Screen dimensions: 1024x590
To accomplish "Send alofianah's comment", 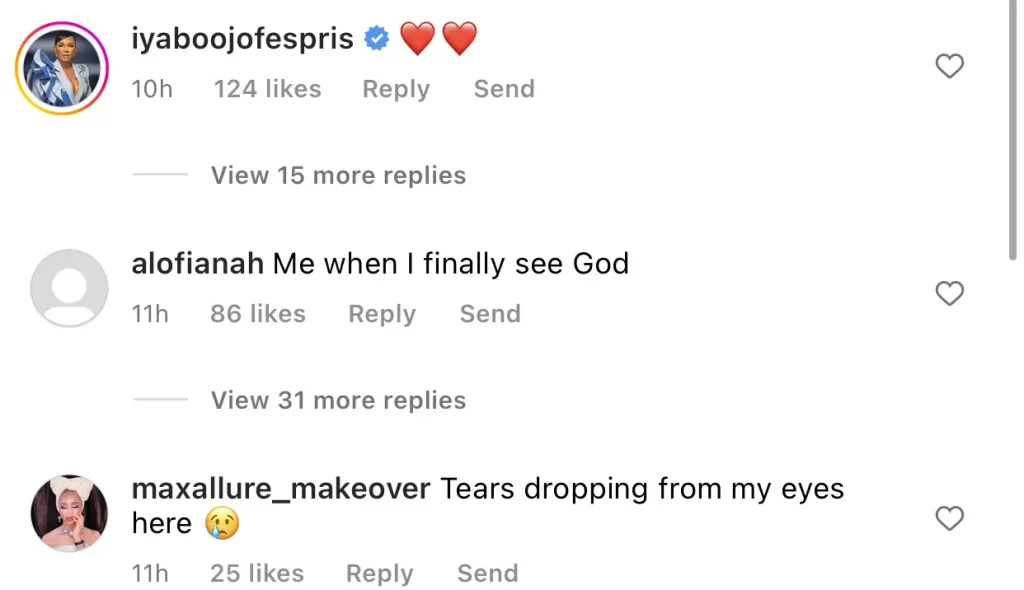I will coord(490,314).
